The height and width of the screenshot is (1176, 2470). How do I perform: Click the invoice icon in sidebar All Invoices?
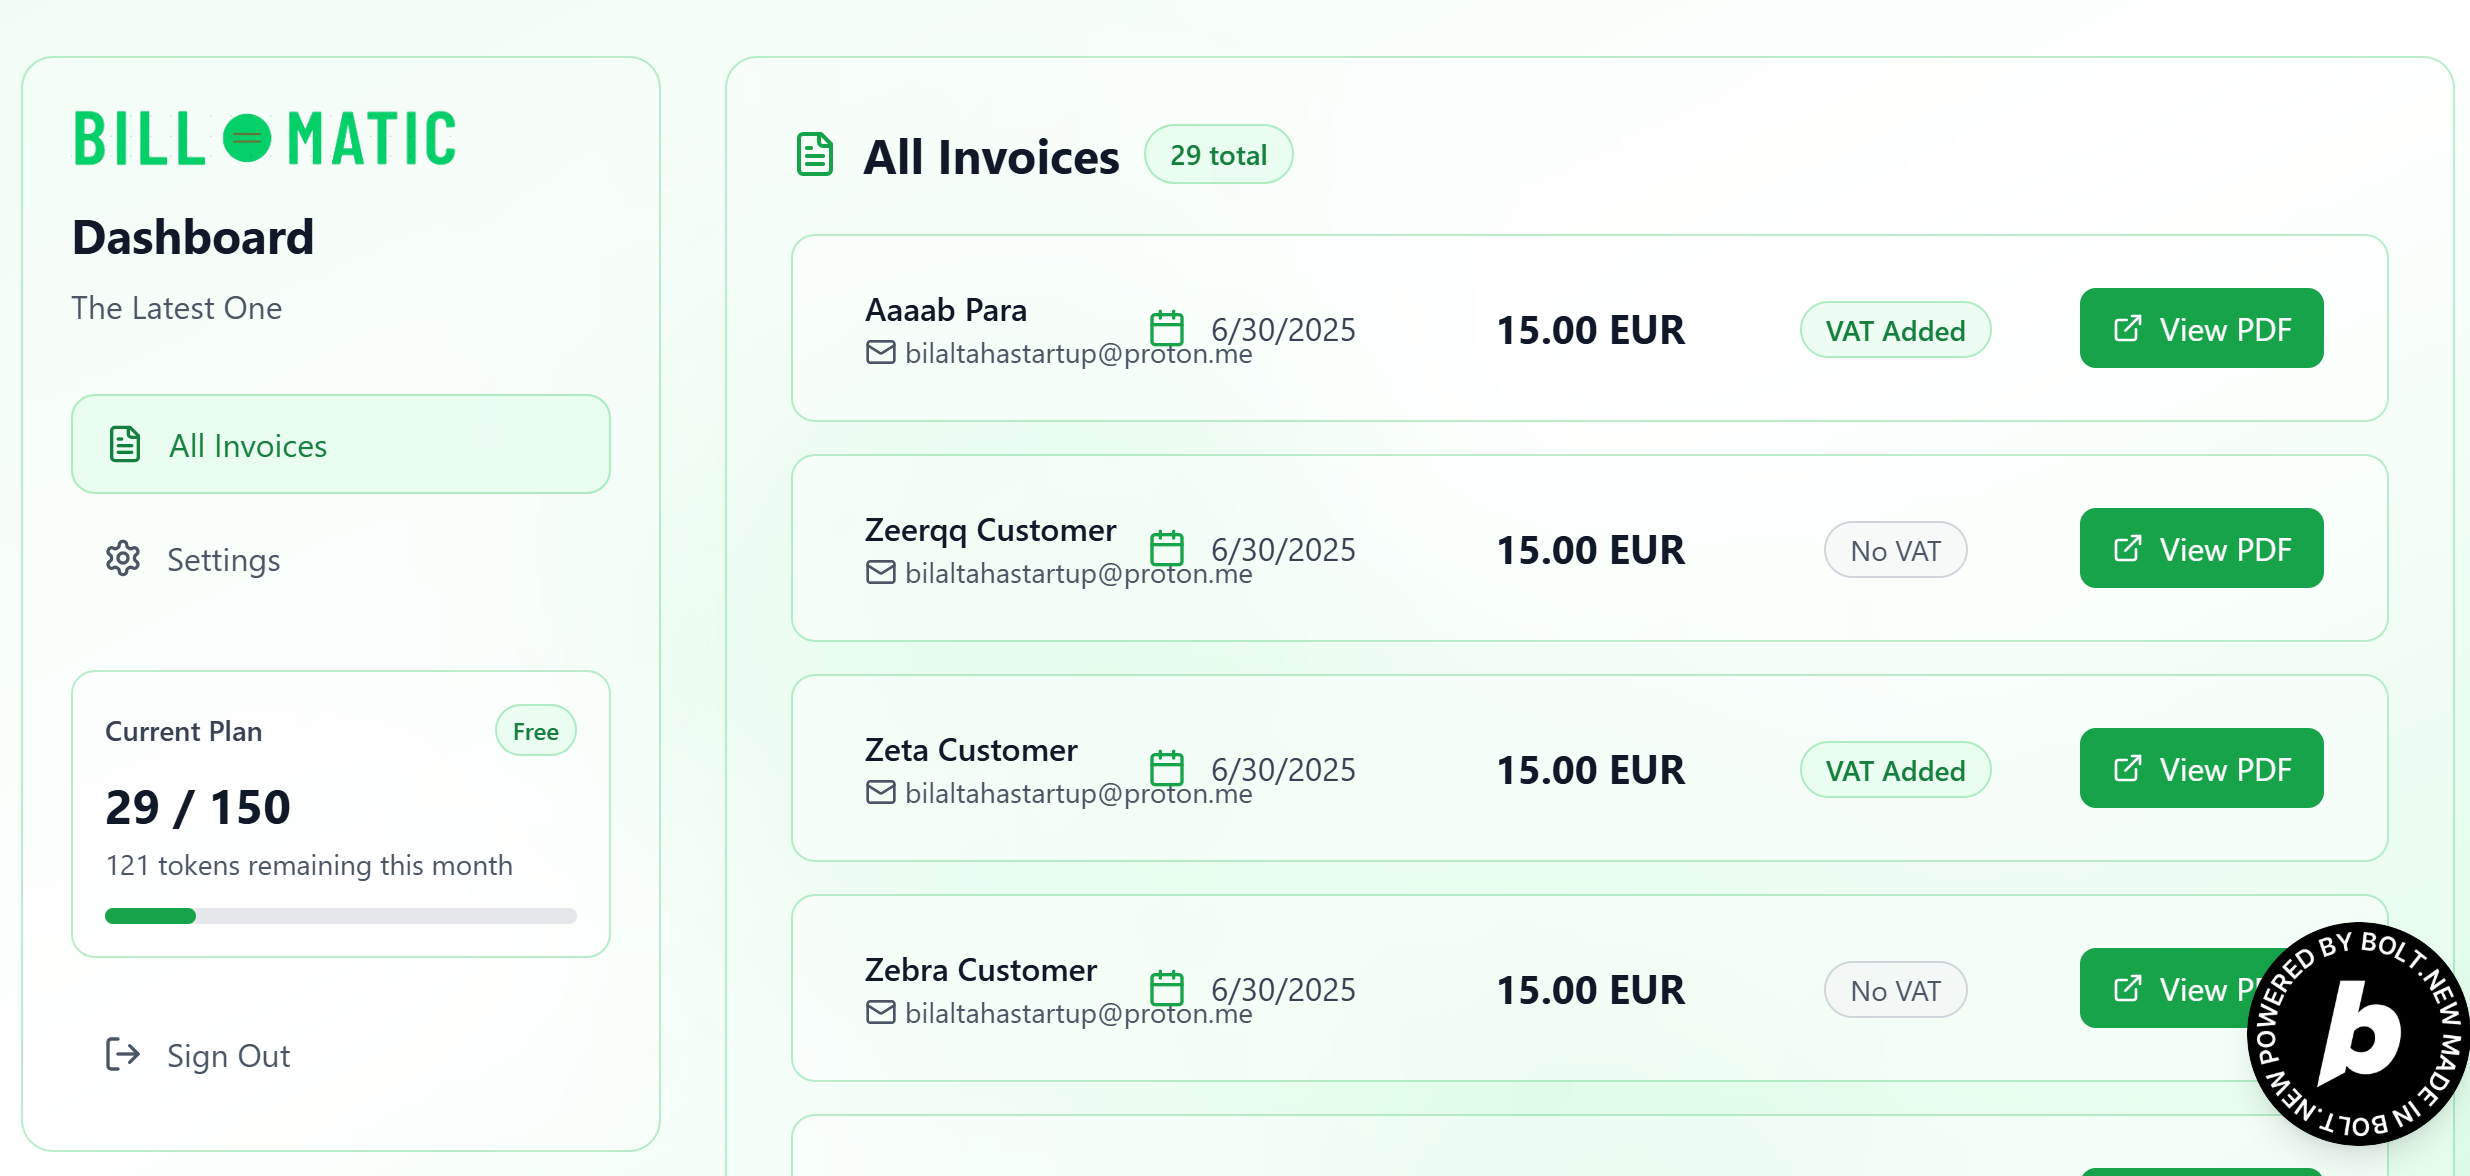pyautogui.click(x=125, y=444)
